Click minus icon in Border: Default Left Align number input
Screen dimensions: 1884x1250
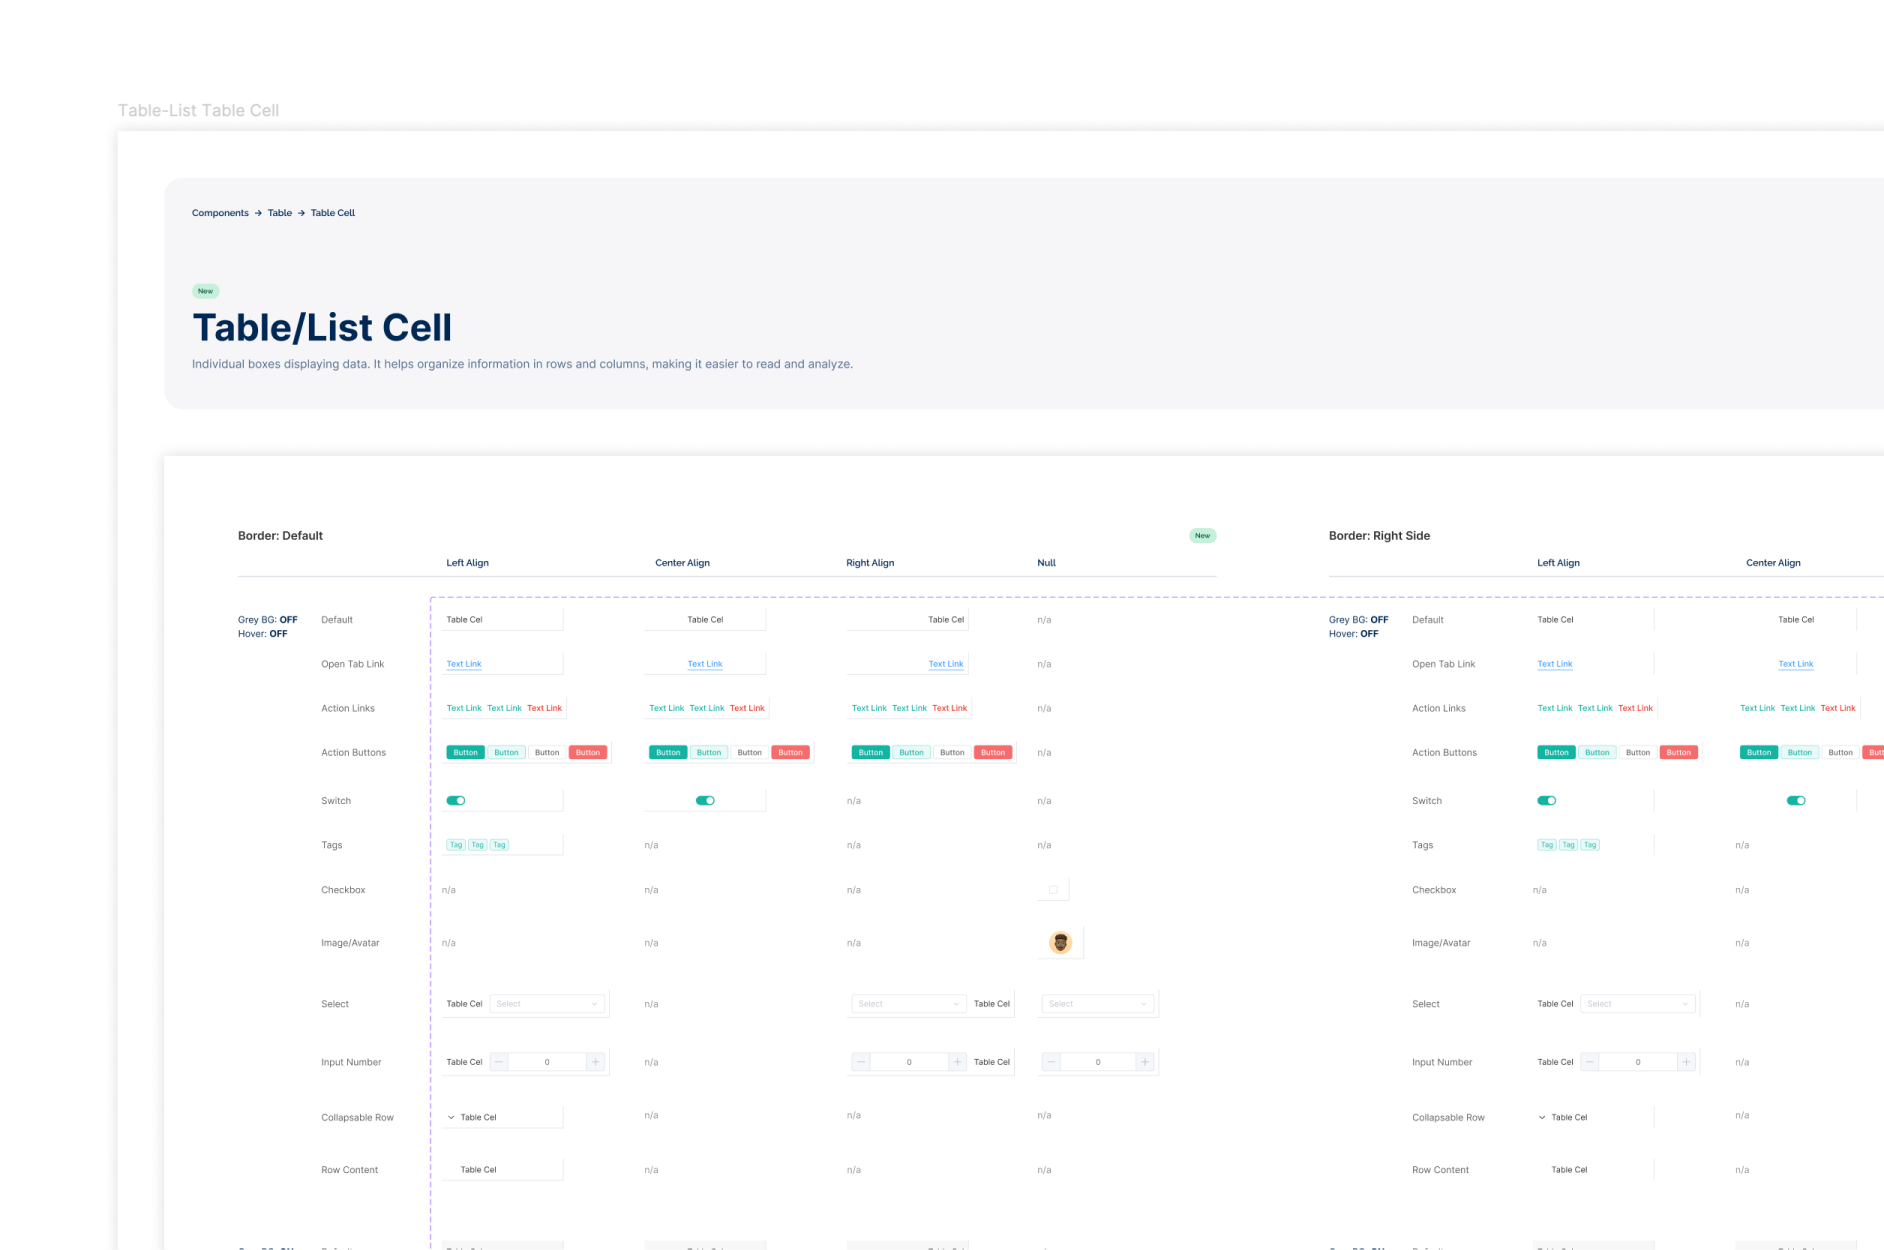point(499,1062)
